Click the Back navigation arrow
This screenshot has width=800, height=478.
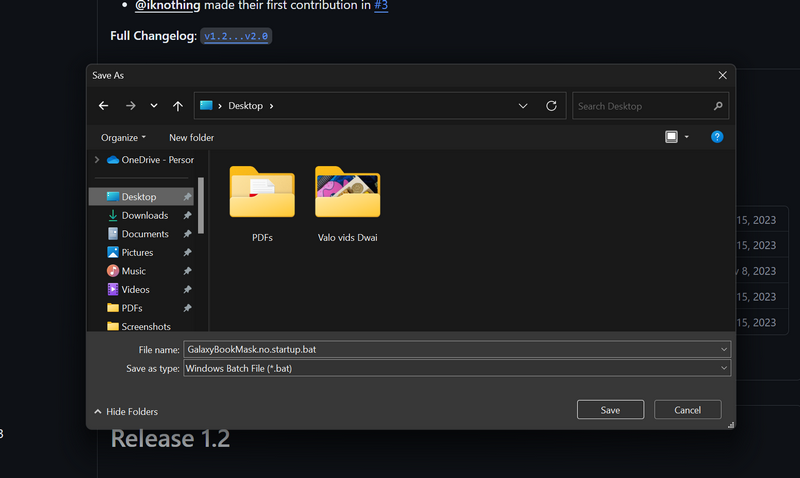point(104,106)
